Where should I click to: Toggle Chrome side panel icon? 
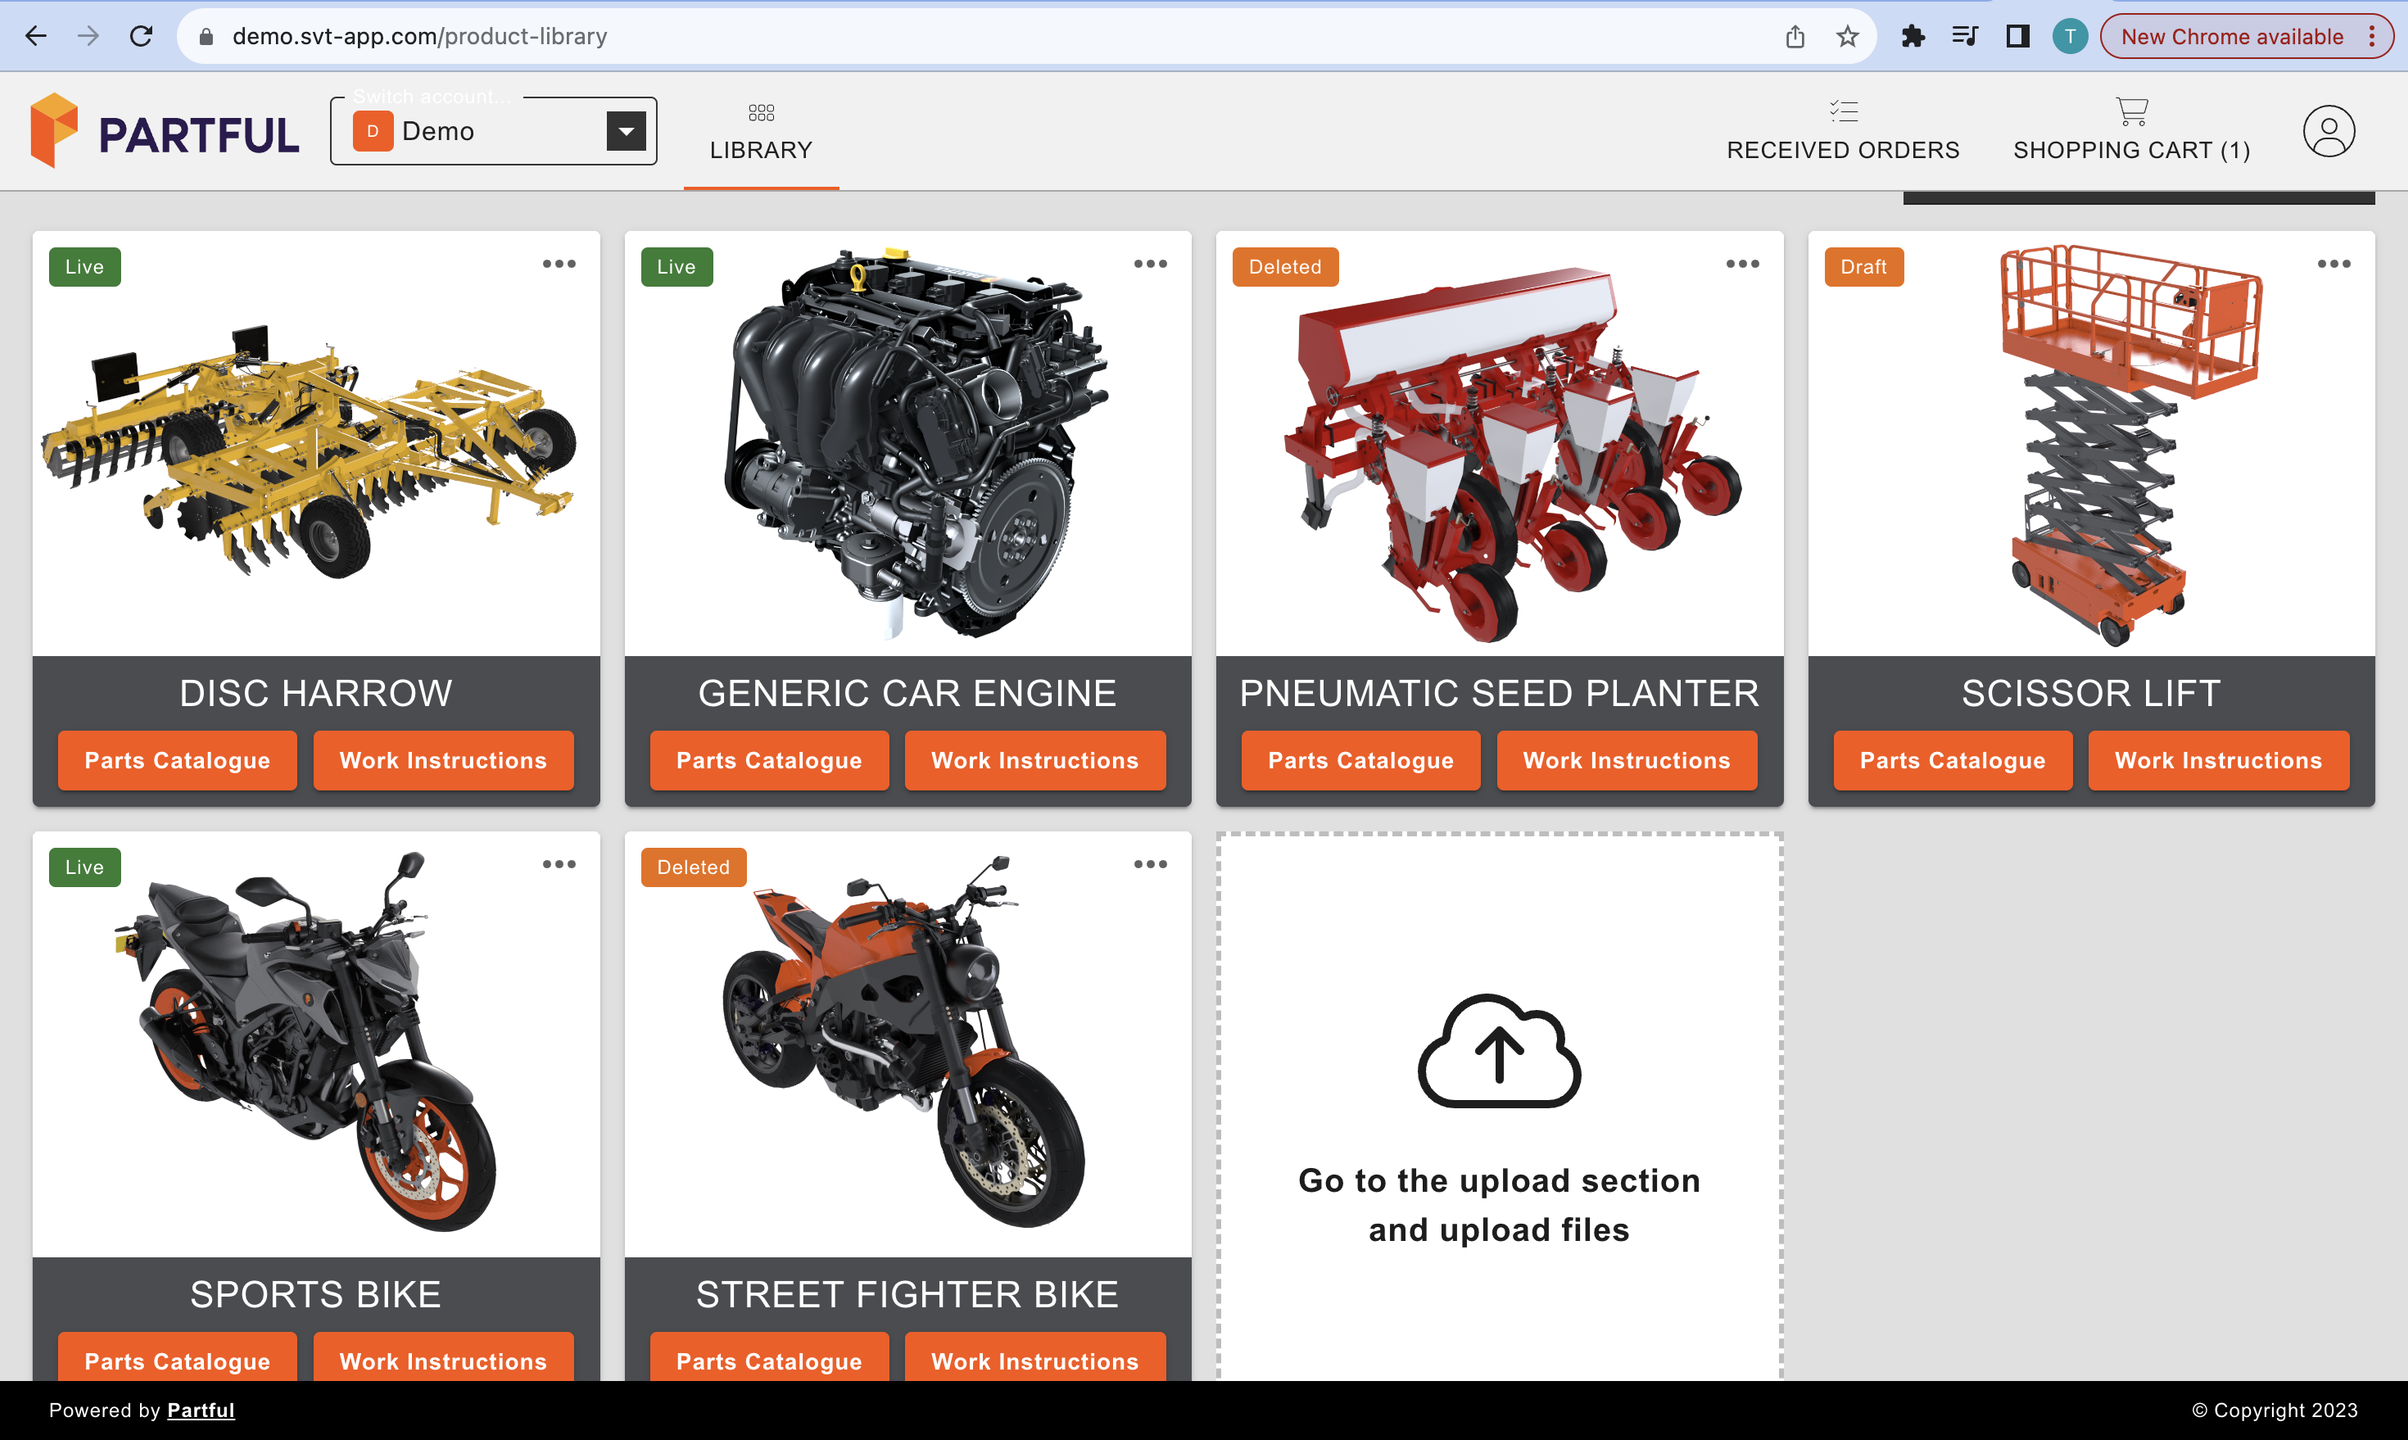click(x=2017, y=37)
